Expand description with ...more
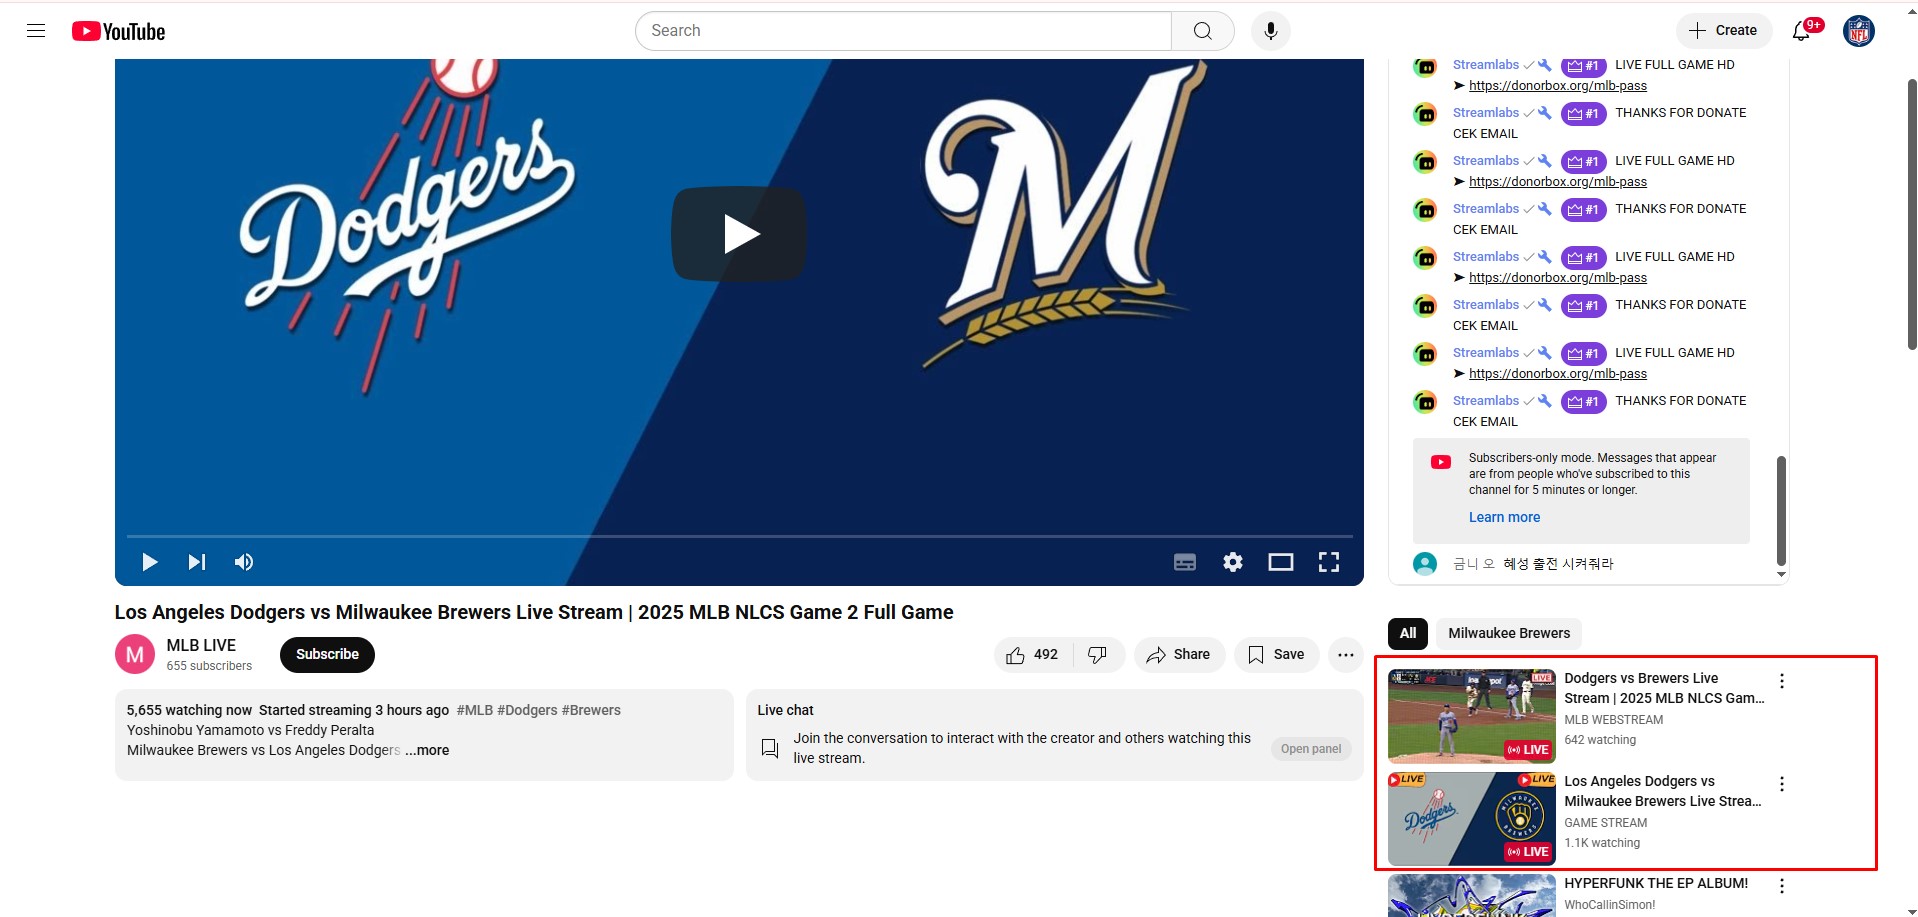This screenshot has height=917, width=1918. point(427,750)
